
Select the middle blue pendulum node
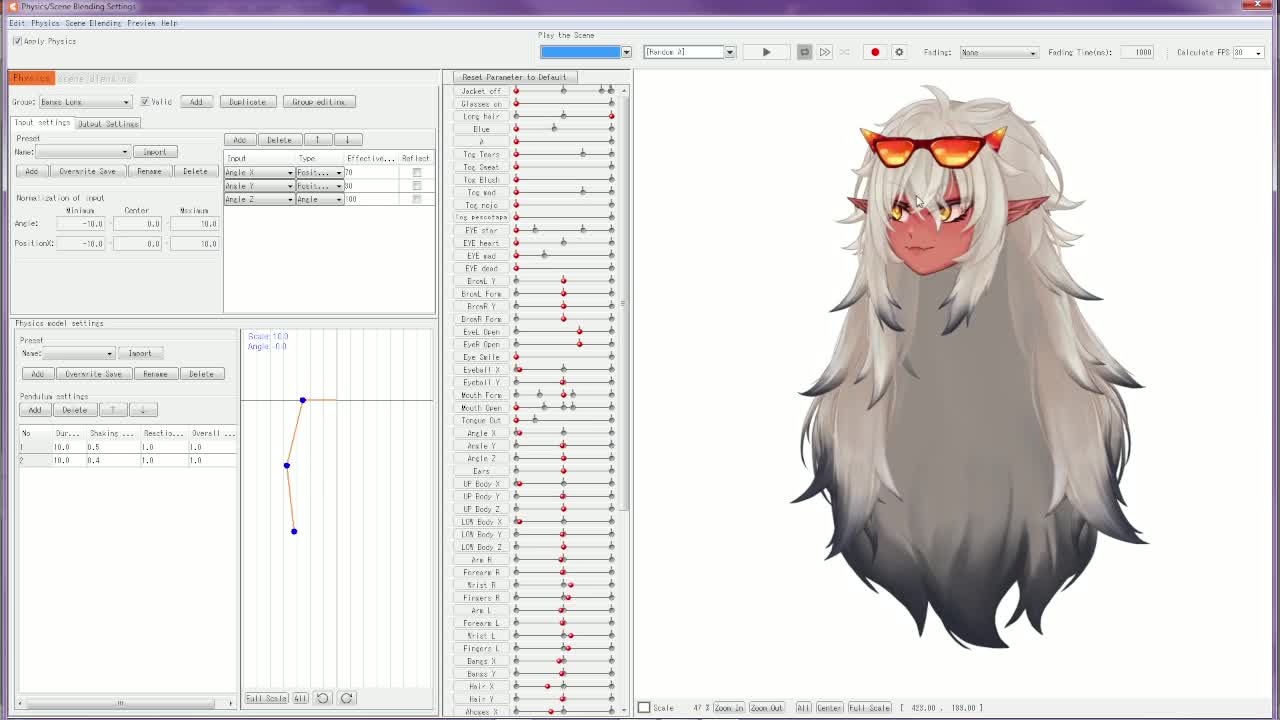286,465
